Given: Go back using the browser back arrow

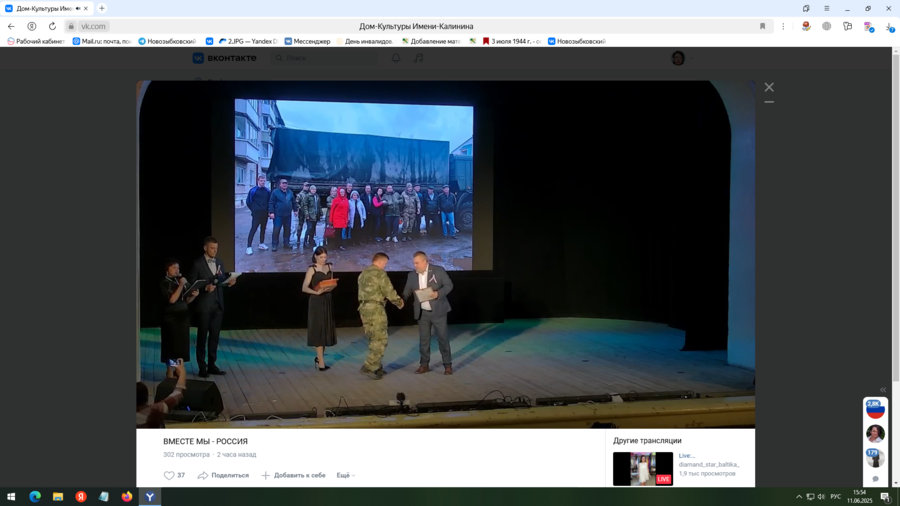Looking at the screenshot, I should [x=11, y=26].
